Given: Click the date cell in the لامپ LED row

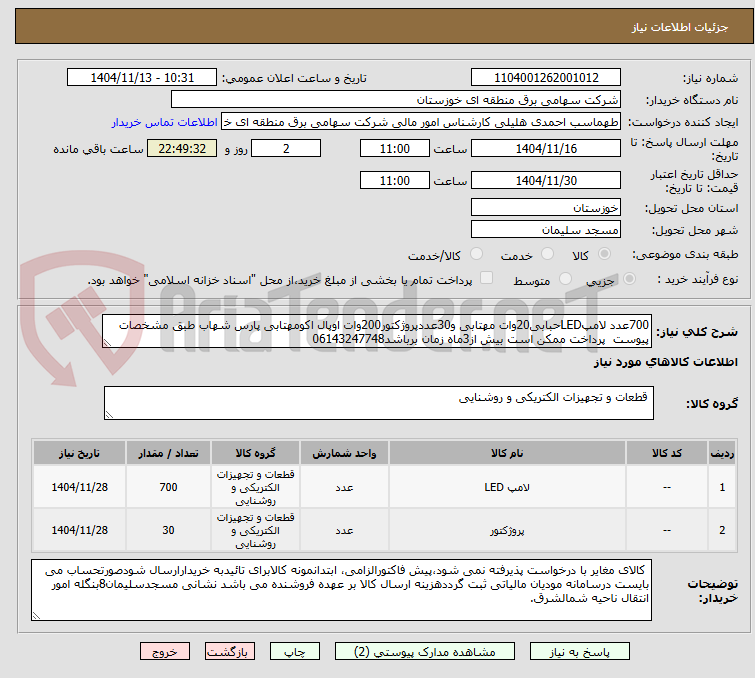Looking at the screenshot, I should (79, 487).
